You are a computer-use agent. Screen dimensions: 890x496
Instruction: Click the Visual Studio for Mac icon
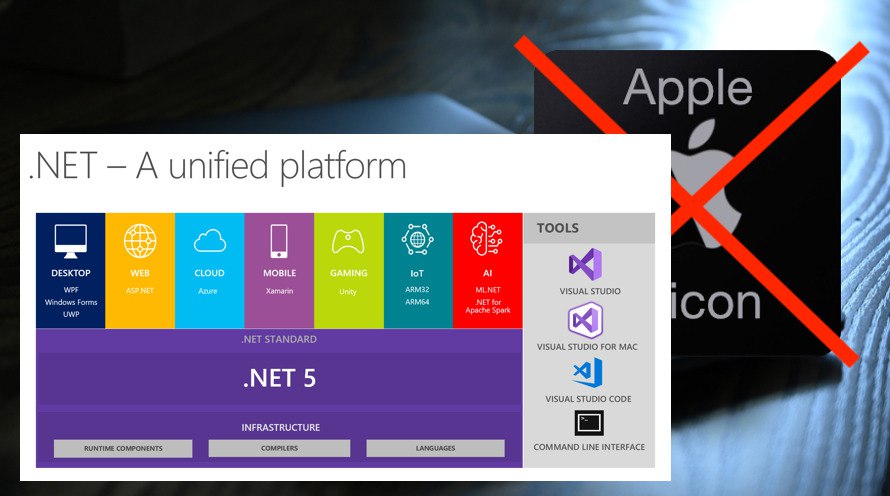point(586,320)
